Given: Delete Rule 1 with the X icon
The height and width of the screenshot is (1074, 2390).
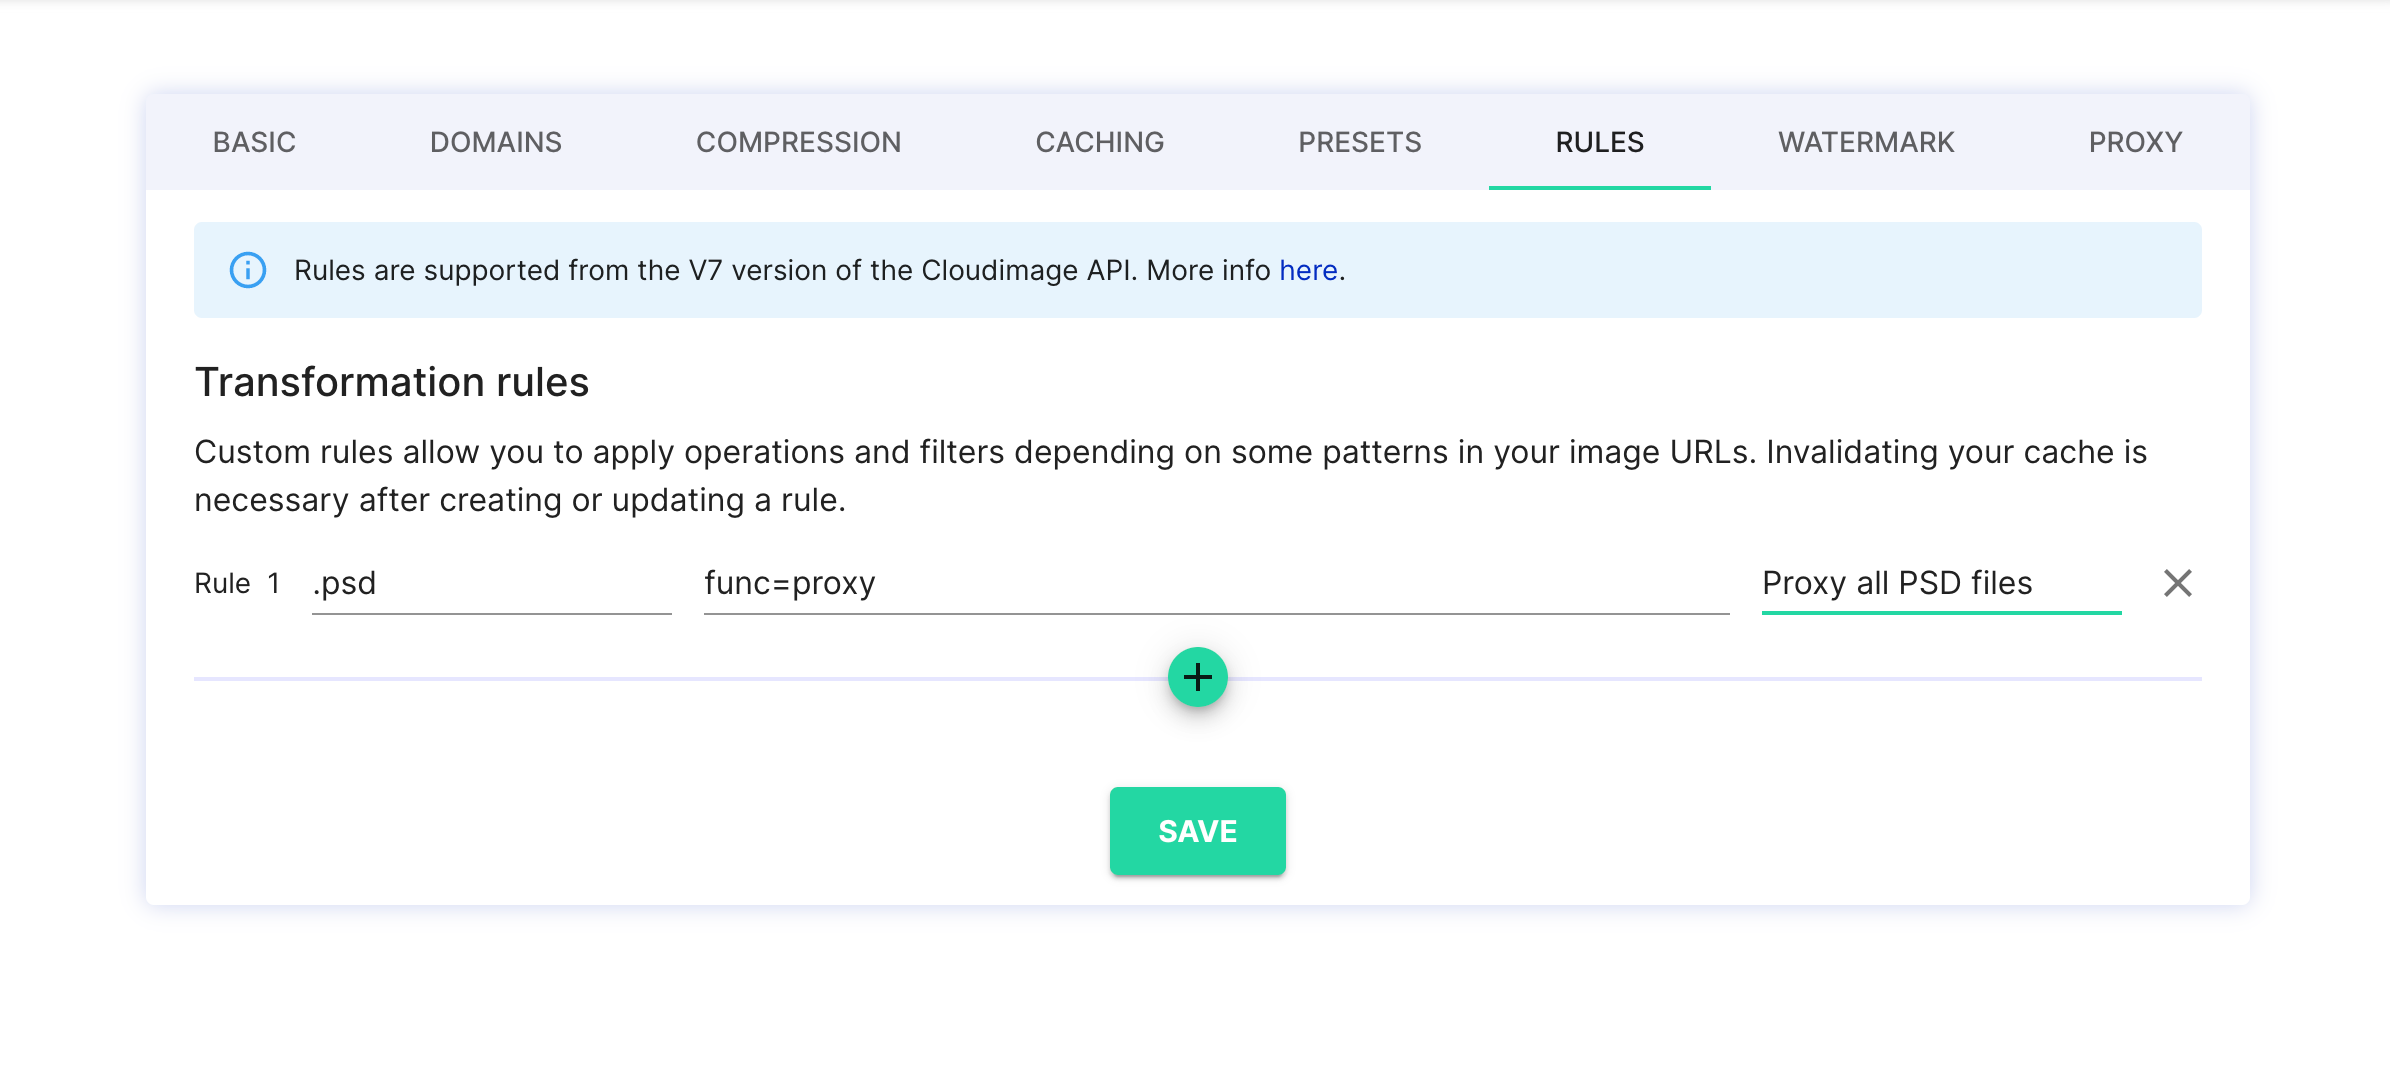Looking at the screenshot, I should pos(2177,583).
